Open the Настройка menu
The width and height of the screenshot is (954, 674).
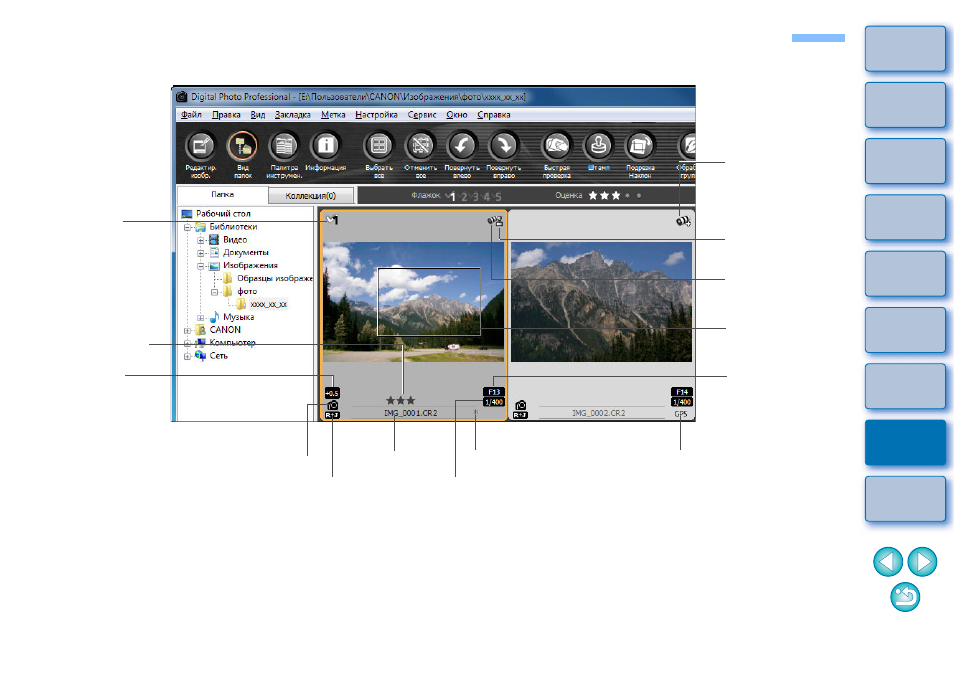tap(376, 114)
